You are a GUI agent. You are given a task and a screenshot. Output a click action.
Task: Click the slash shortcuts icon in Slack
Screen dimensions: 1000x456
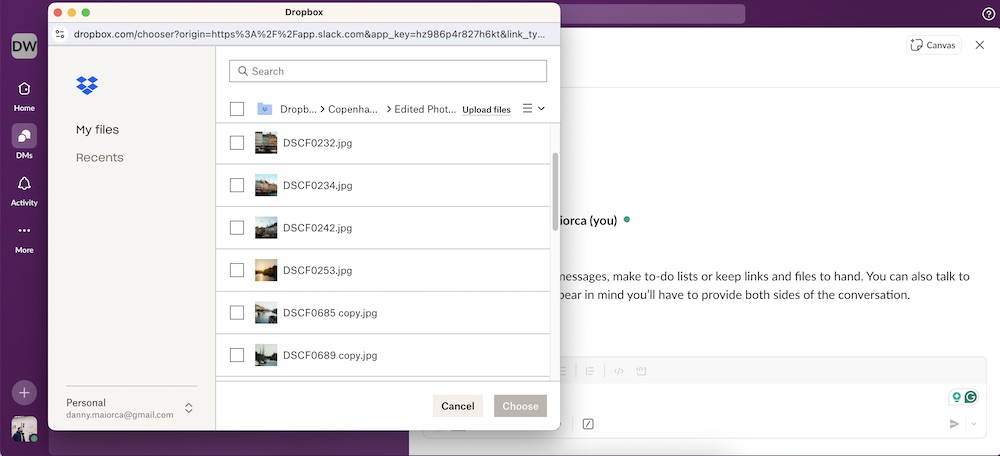tap(588, 423)
